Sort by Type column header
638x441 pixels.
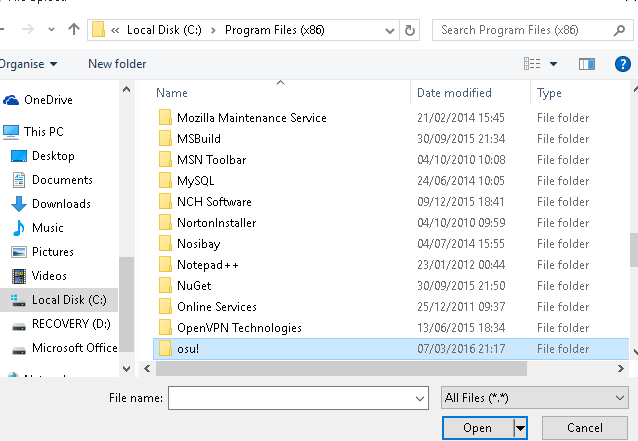pyautogui.click(x=549, y=93)
